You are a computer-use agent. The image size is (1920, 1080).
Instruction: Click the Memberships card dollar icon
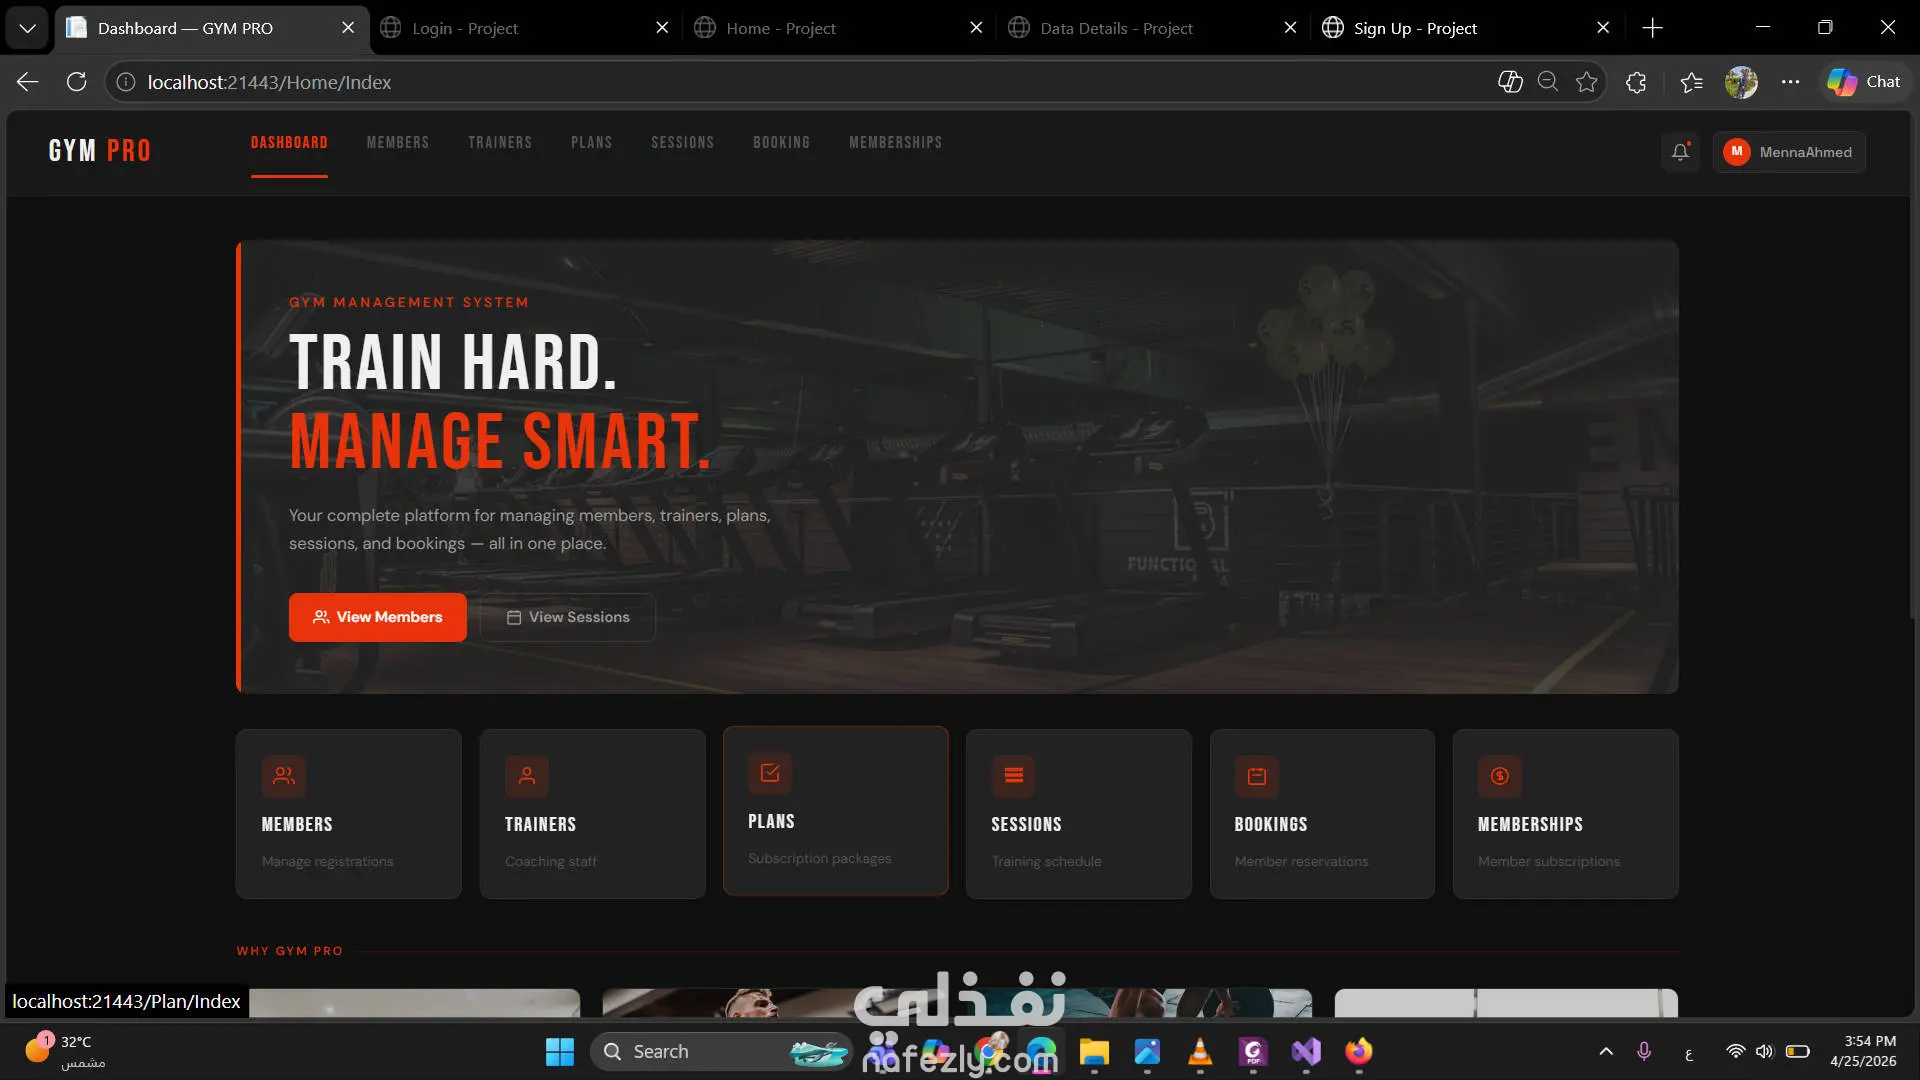(x=1500, y=776)
